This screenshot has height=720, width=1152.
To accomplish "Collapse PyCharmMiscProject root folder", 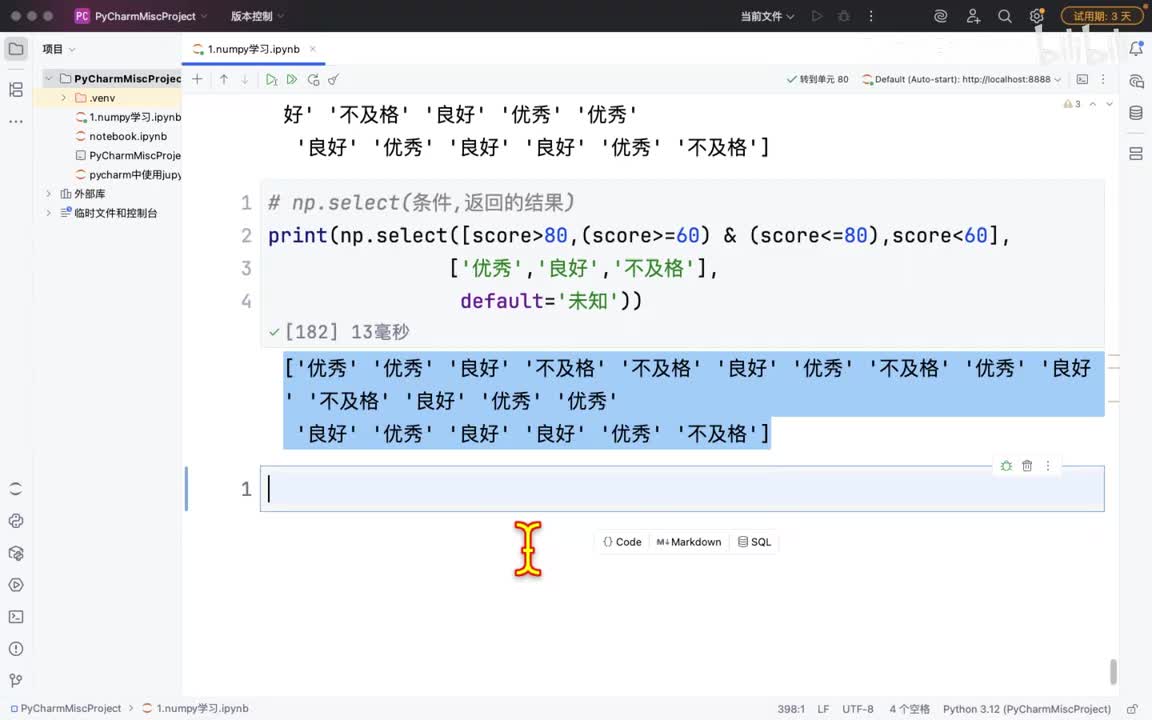I will (48, 79).
